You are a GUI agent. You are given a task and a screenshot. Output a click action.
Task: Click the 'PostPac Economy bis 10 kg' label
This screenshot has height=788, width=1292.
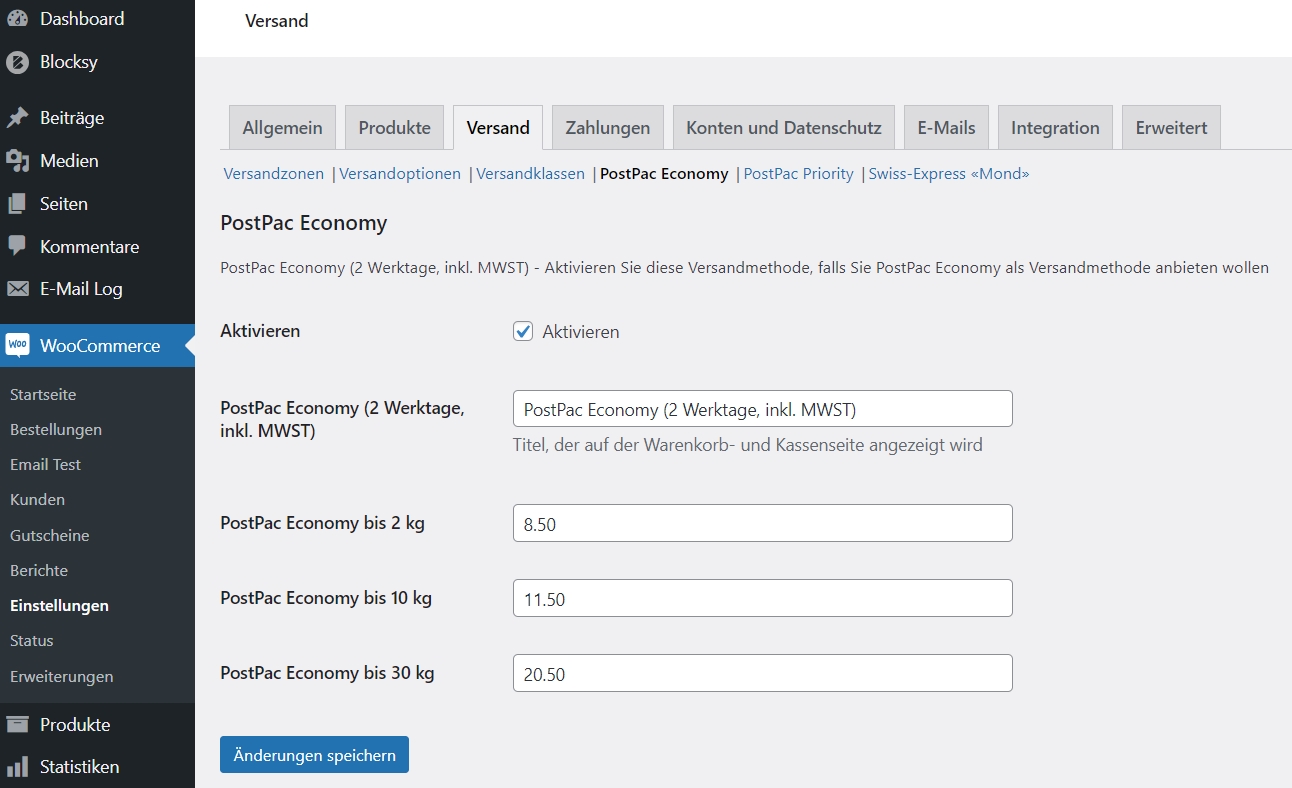click(326, 598)
